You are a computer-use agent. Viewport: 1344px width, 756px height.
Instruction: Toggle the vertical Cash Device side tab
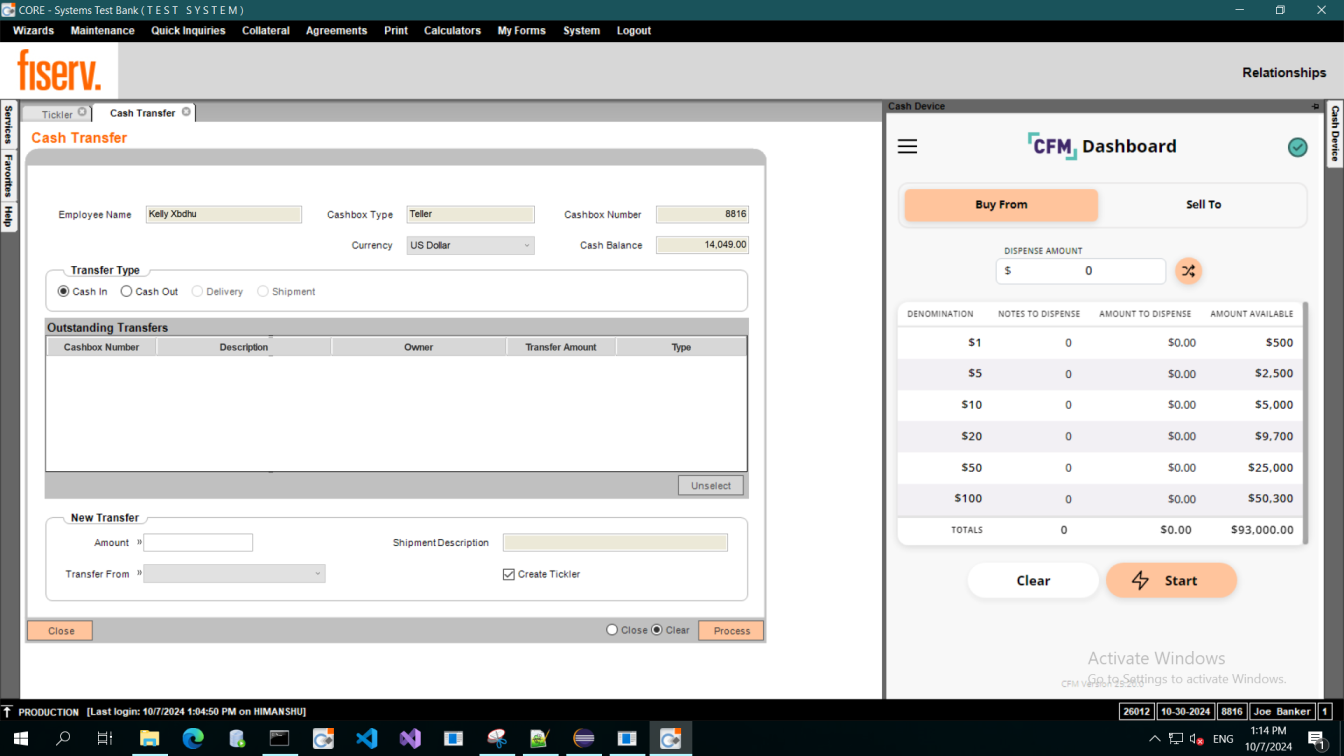[1335, 133]
